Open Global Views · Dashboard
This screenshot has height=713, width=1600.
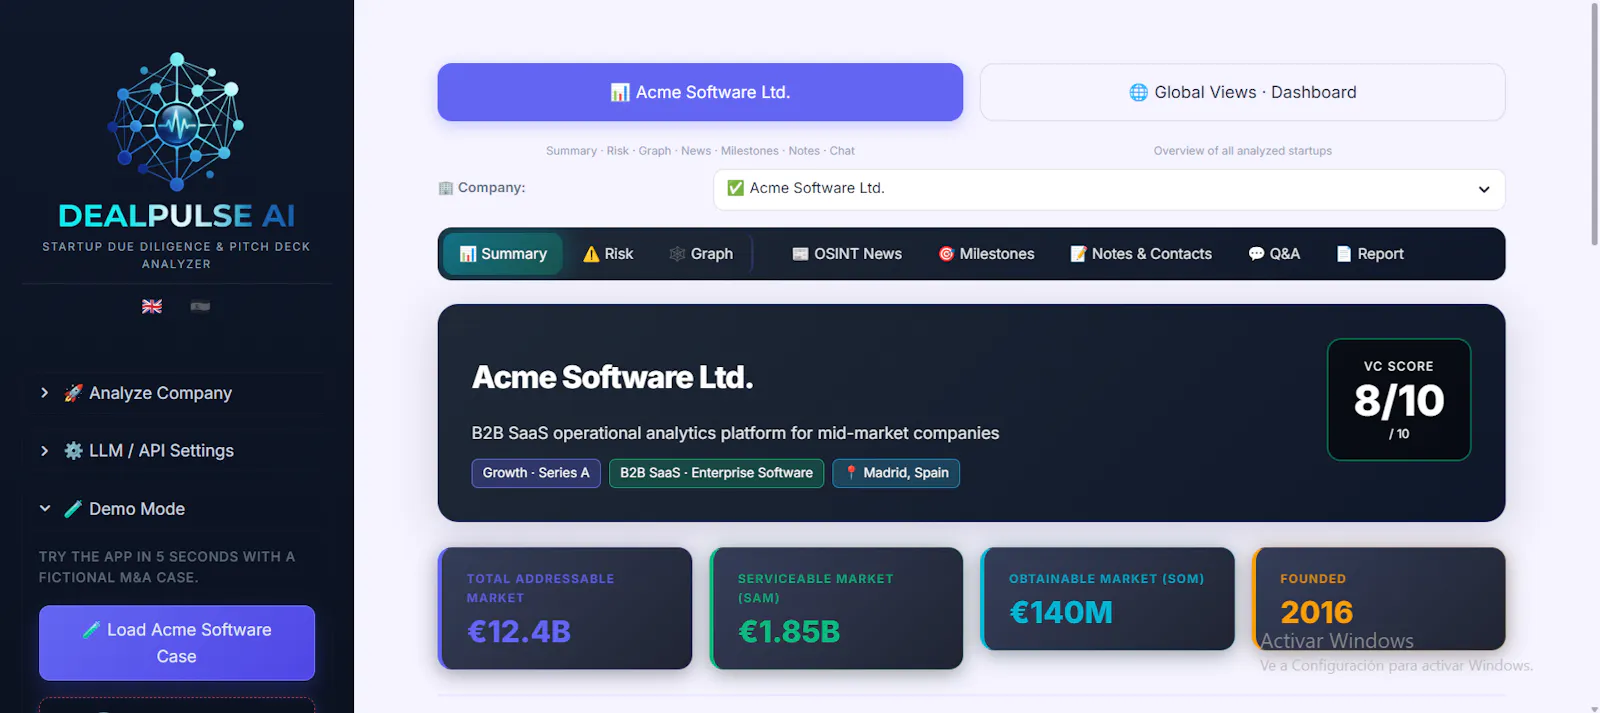tap(1243, 92)
